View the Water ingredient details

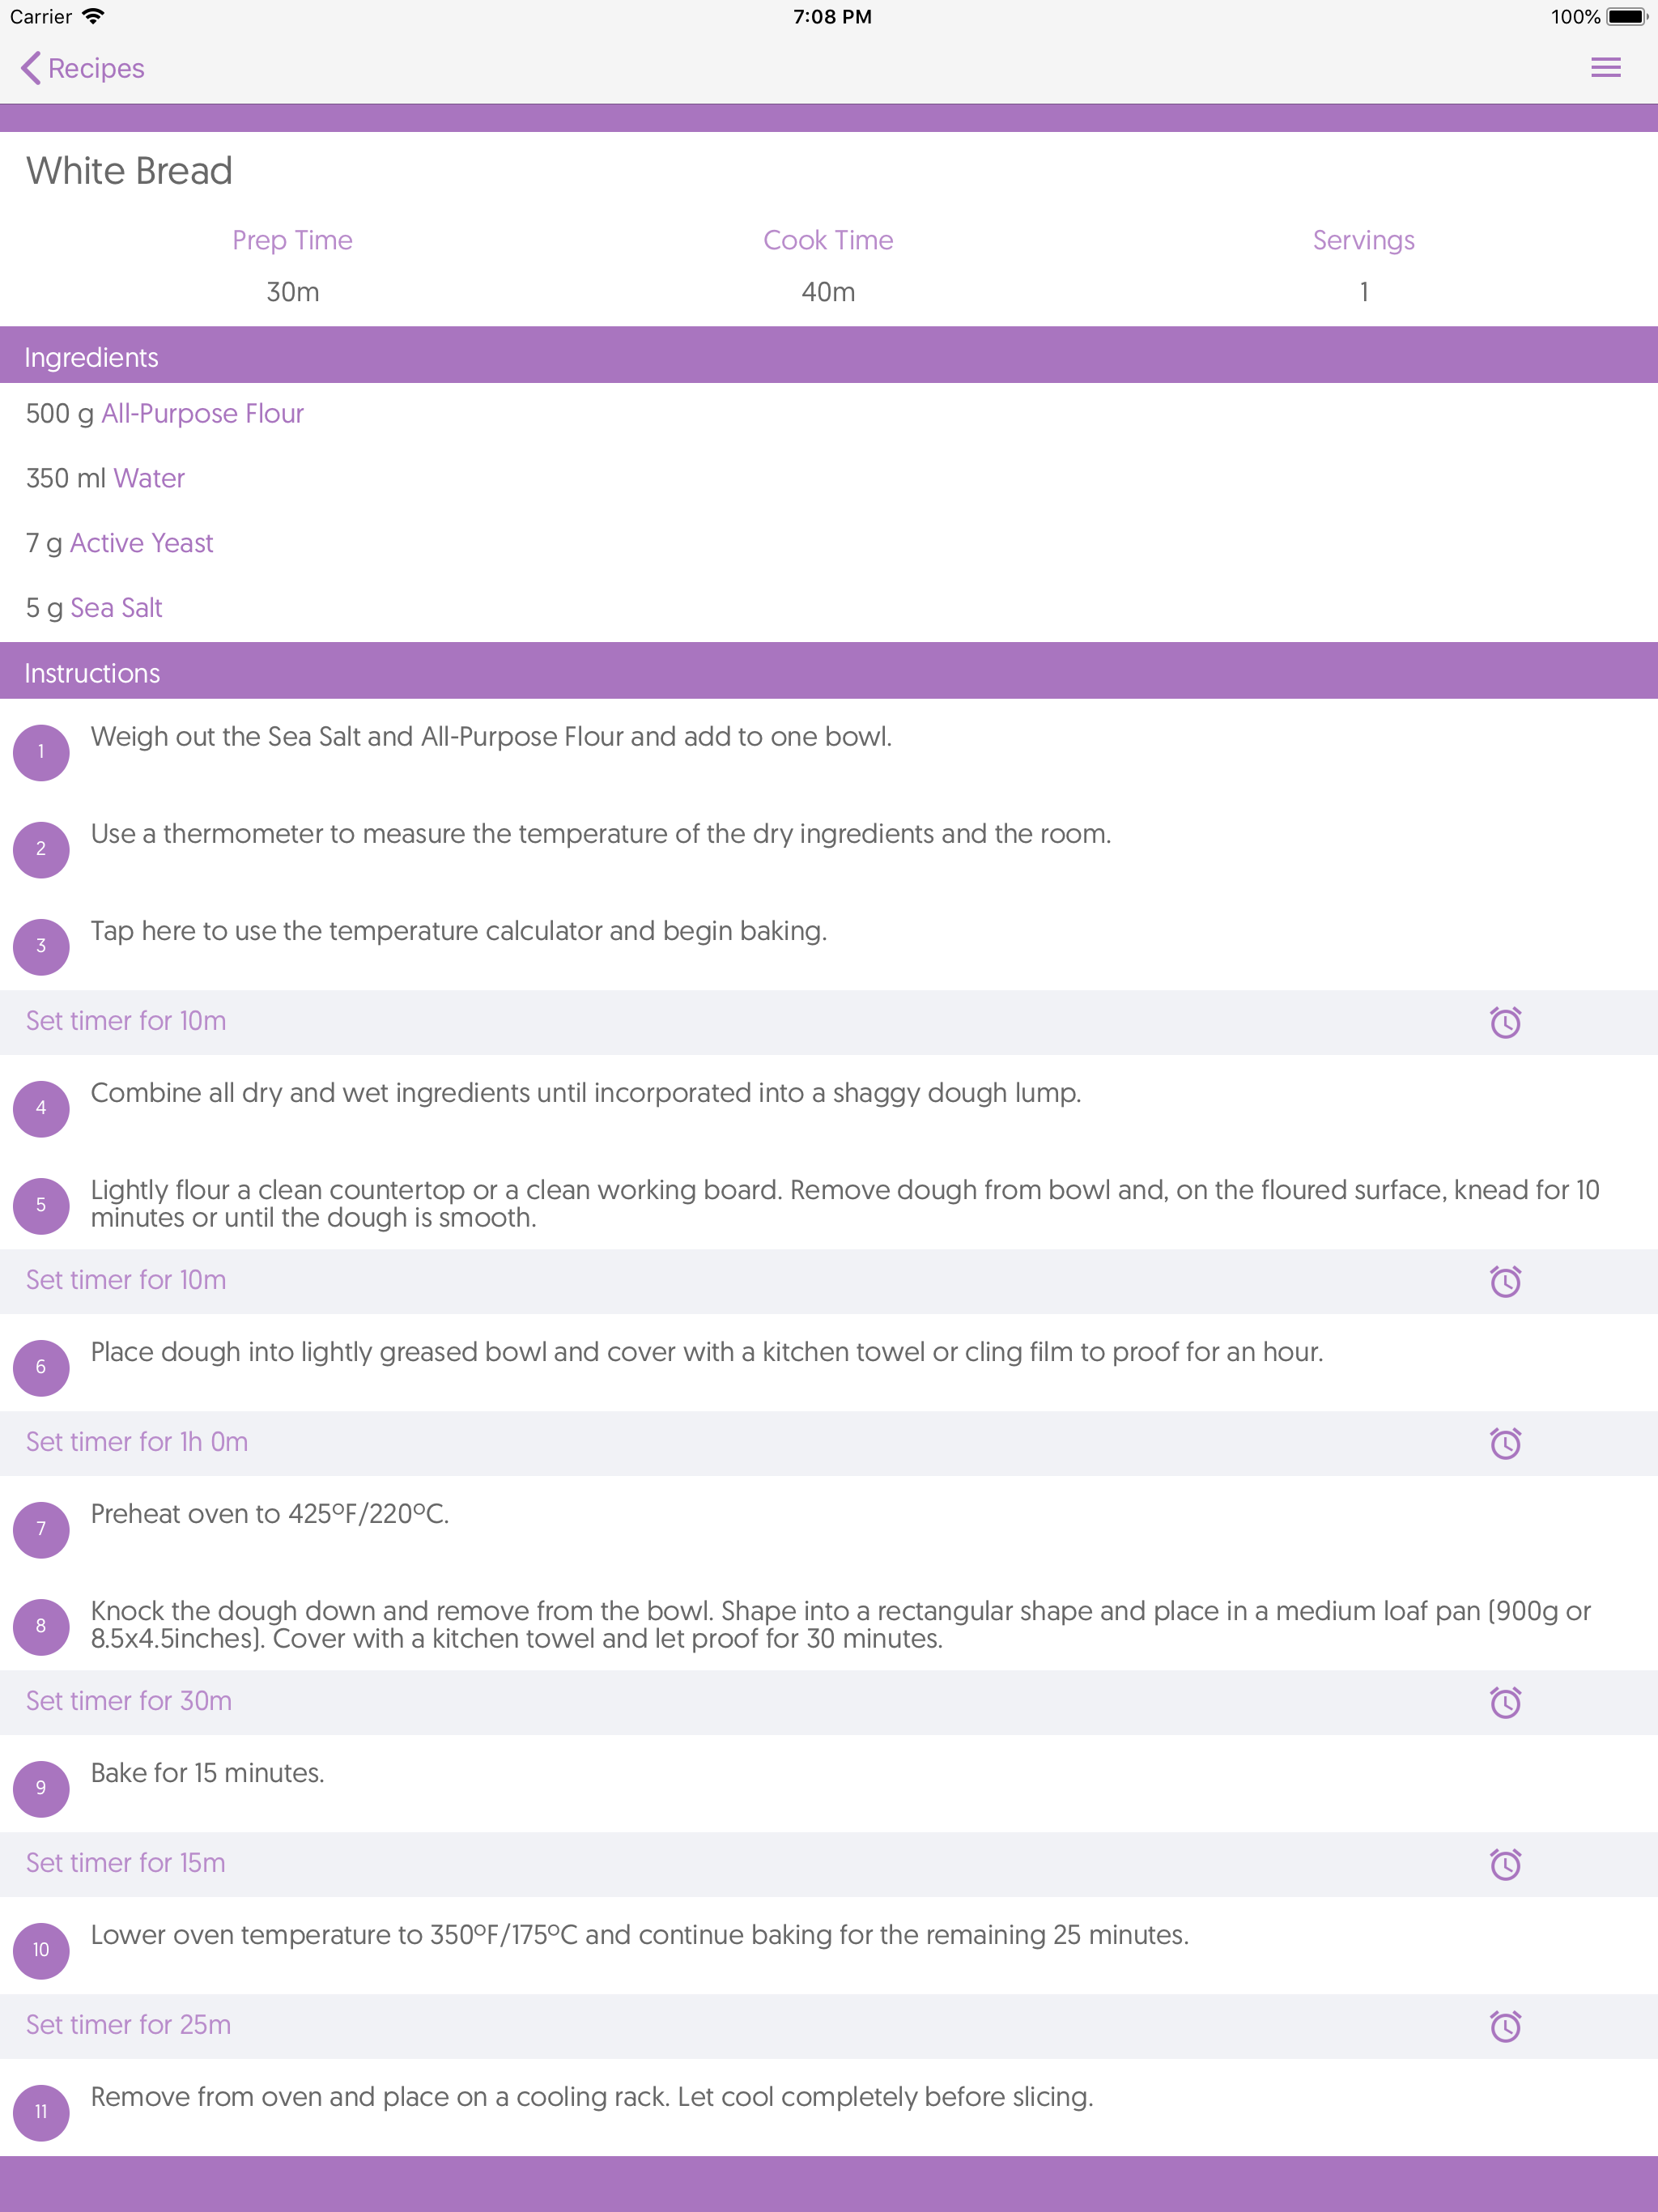[148, 478]
